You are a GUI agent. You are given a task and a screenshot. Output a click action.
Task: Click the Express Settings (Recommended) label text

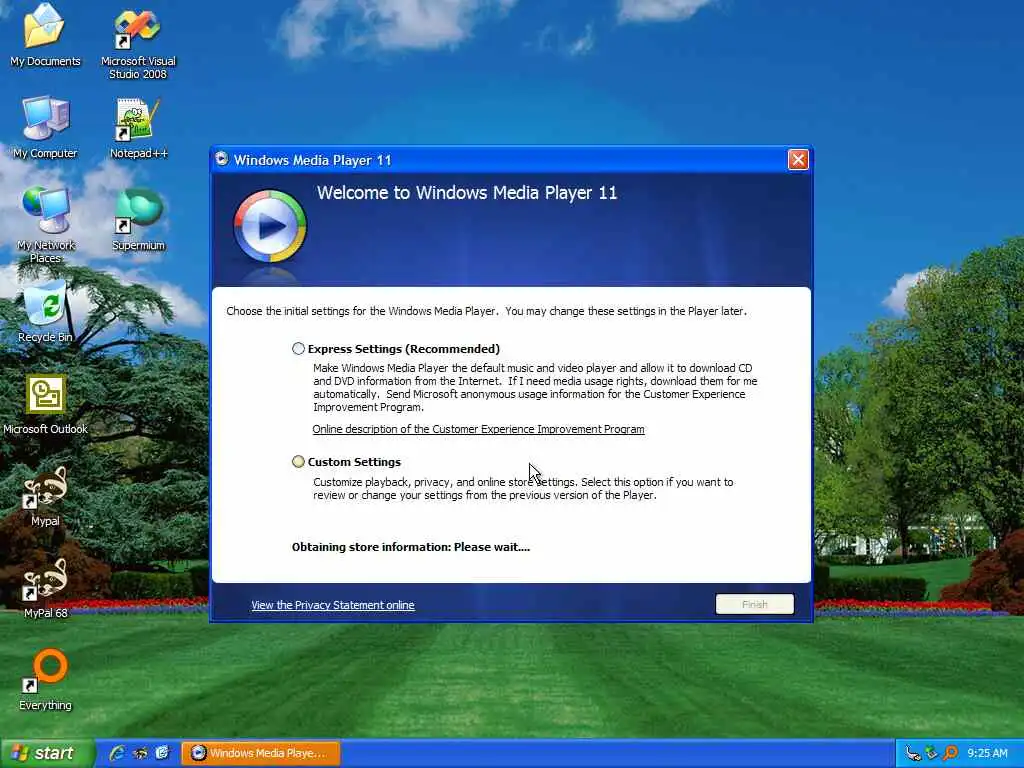point(404,349)
